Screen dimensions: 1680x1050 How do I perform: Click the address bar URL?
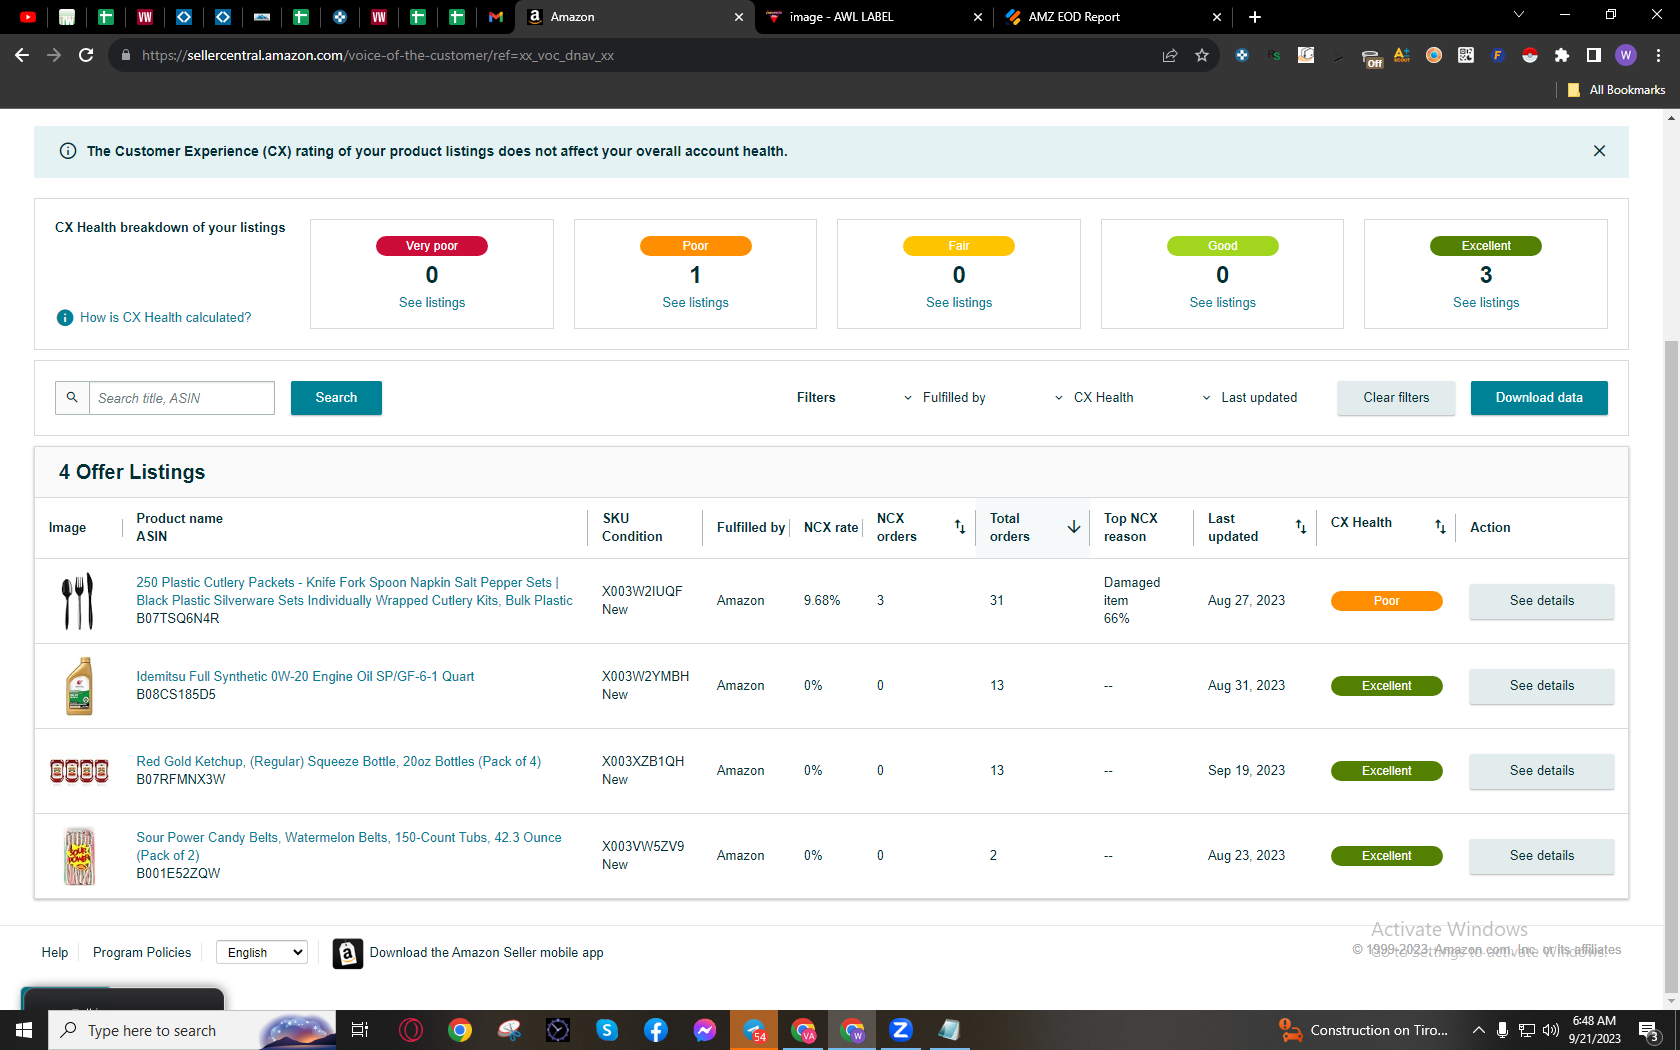click(x=378, y=55)
